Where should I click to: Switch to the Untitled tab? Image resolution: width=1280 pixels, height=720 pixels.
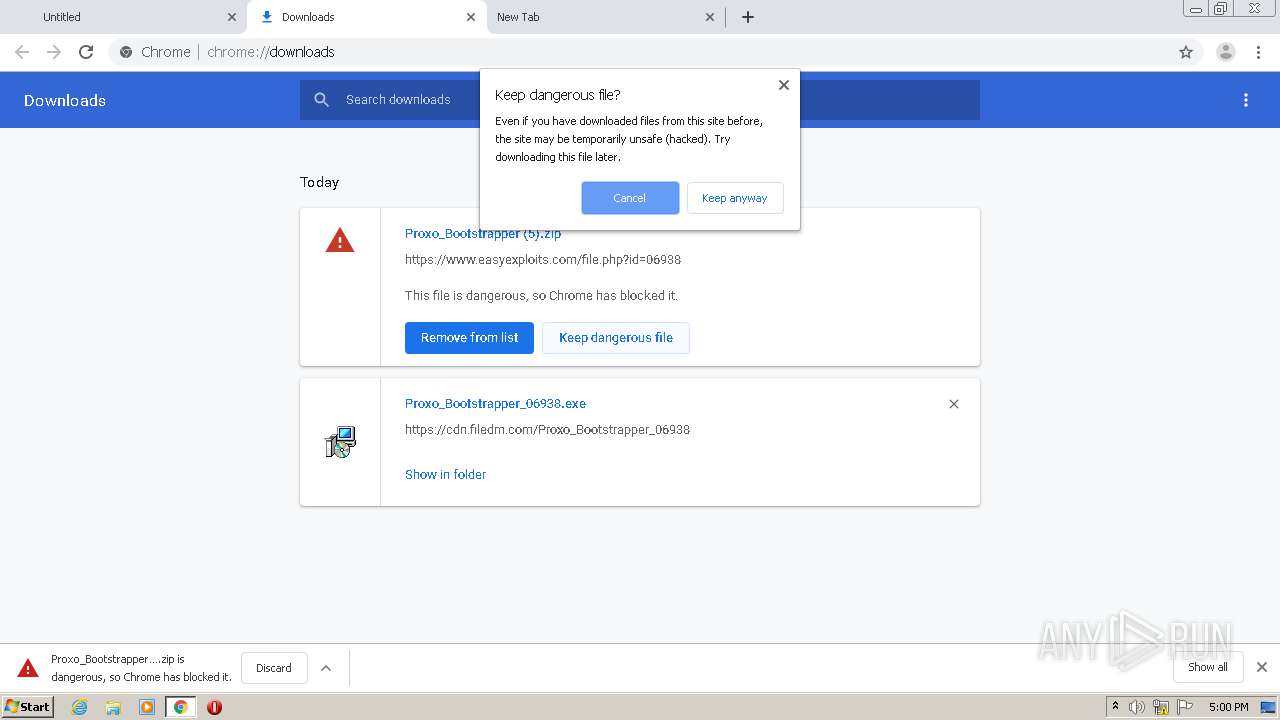click(124, 17)
